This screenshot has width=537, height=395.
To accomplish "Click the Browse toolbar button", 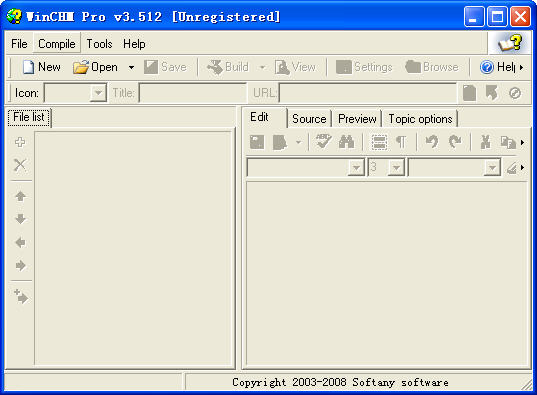I will pyautogui.click(x=432, y=67).
